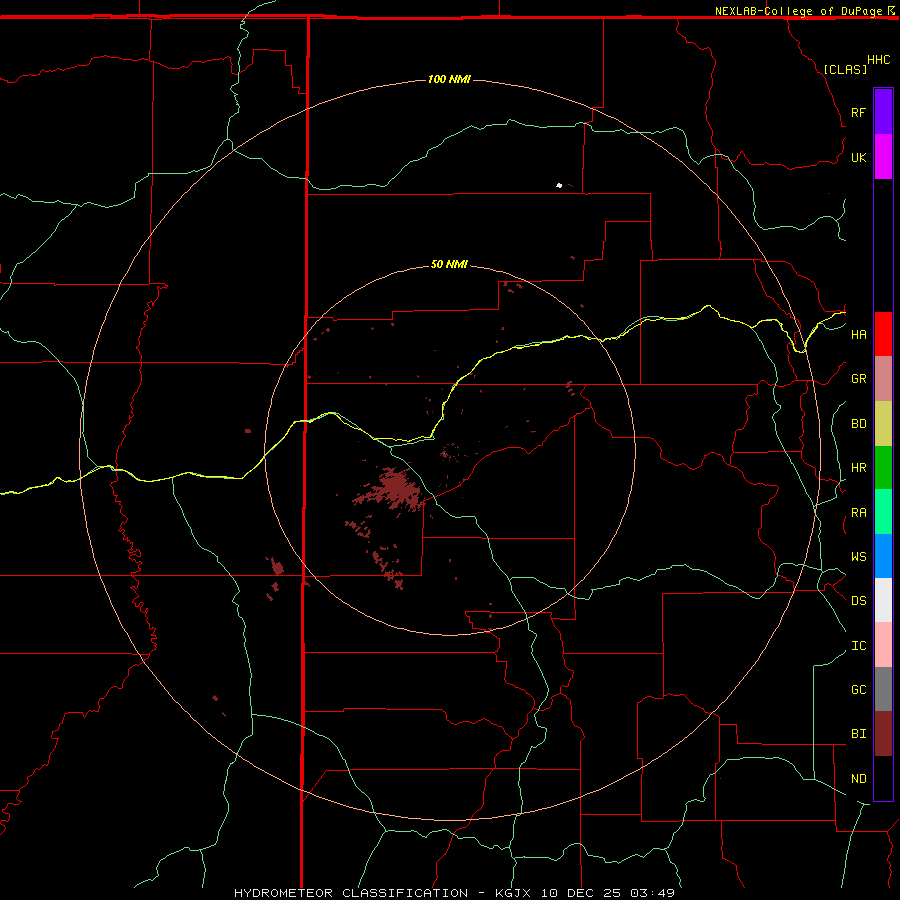Image resolution: width=900 pixels, height=900 pixels.
Task: Click the GR legend label
Action: [x=858, y=379]
